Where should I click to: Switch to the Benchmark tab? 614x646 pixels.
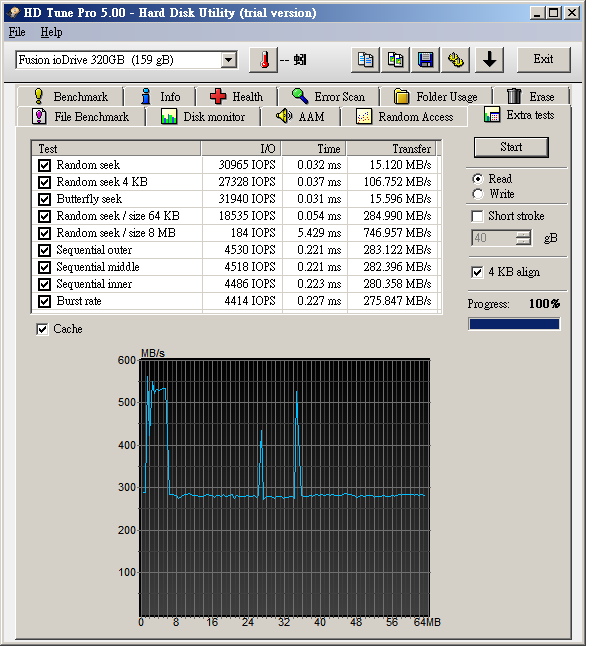tap(70, 96)
